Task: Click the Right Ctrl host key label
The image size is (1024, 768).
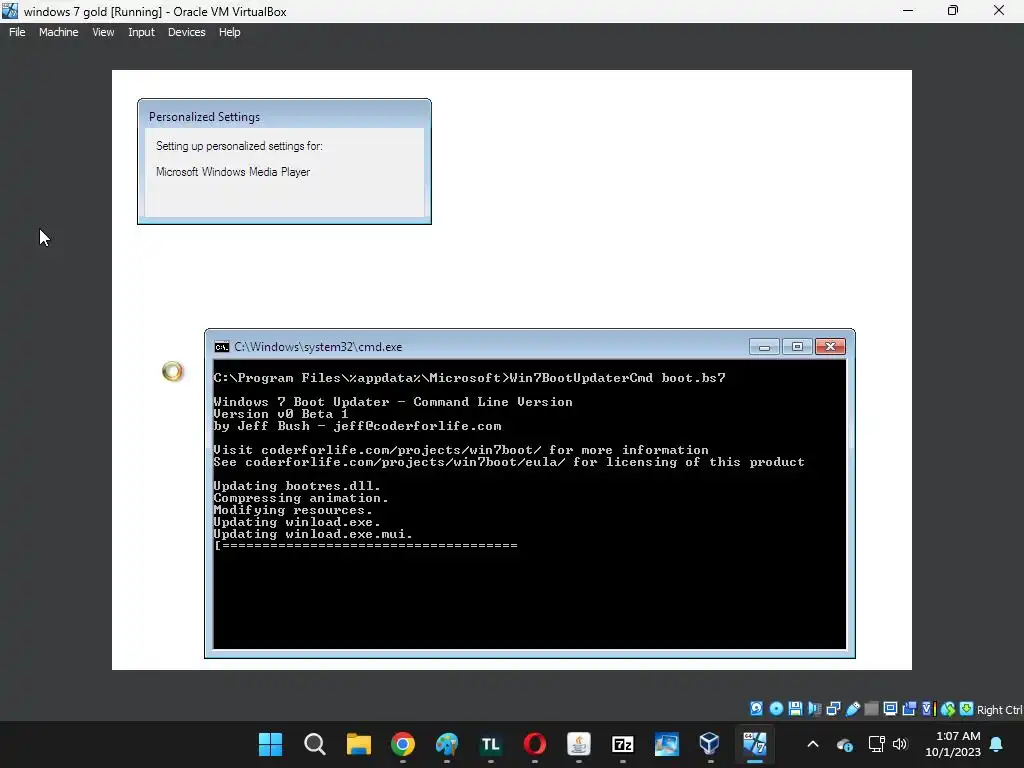Action: click(x=999, y=710)
